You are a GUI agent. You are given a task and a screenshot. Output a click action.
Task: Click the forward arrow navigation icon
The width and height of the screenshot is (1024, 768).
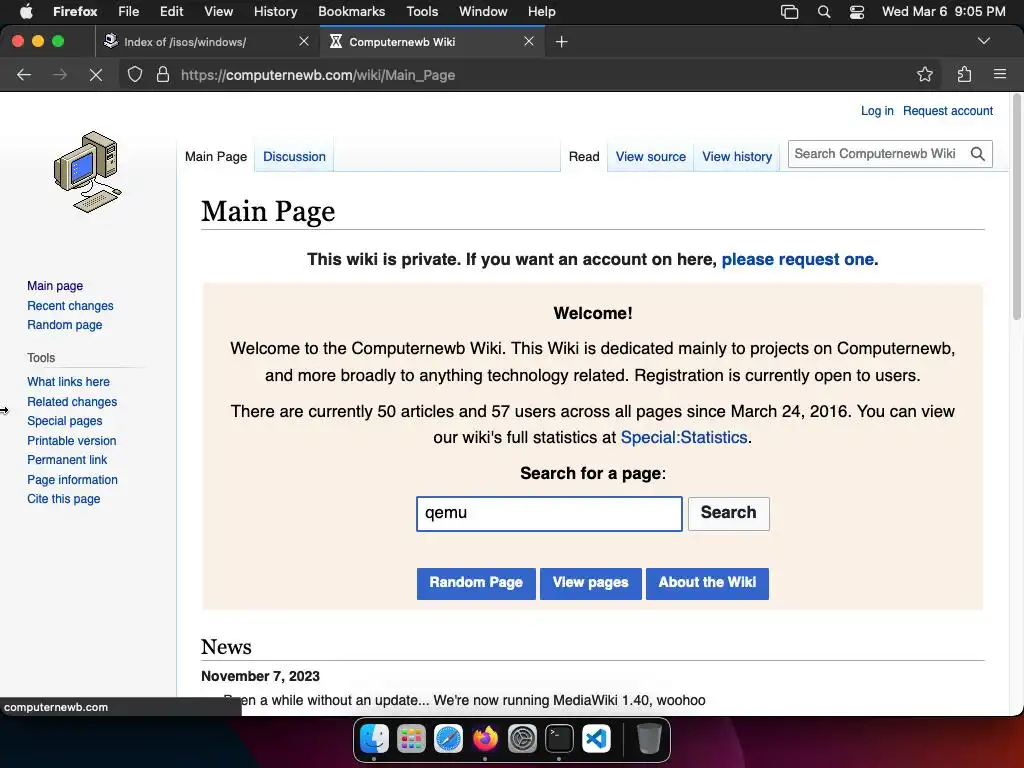point(59,74)
